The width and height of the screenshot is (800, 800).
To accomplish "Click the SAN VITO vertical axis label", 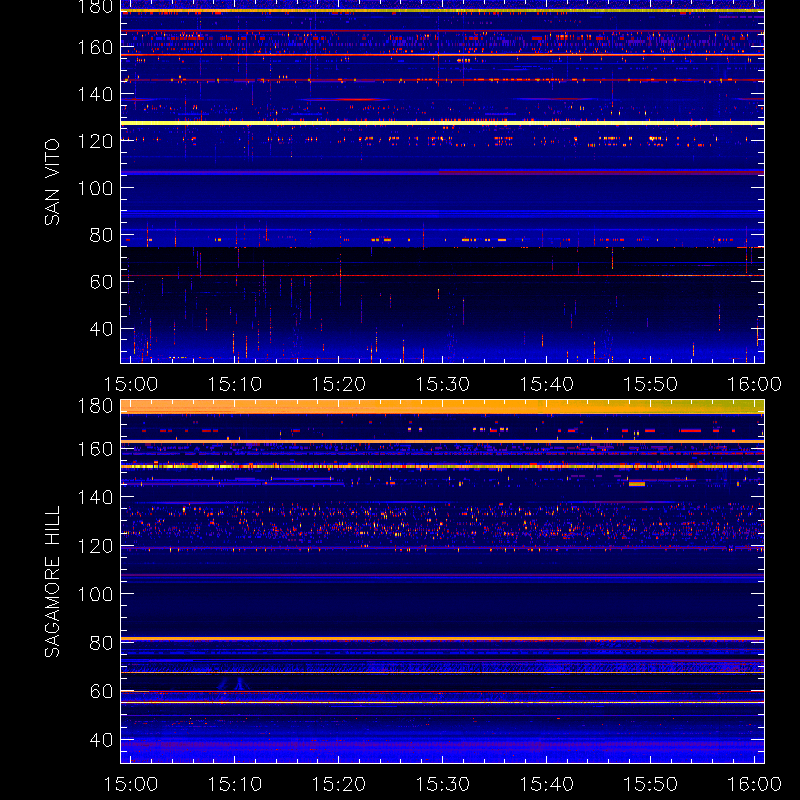I will [53, 182].
